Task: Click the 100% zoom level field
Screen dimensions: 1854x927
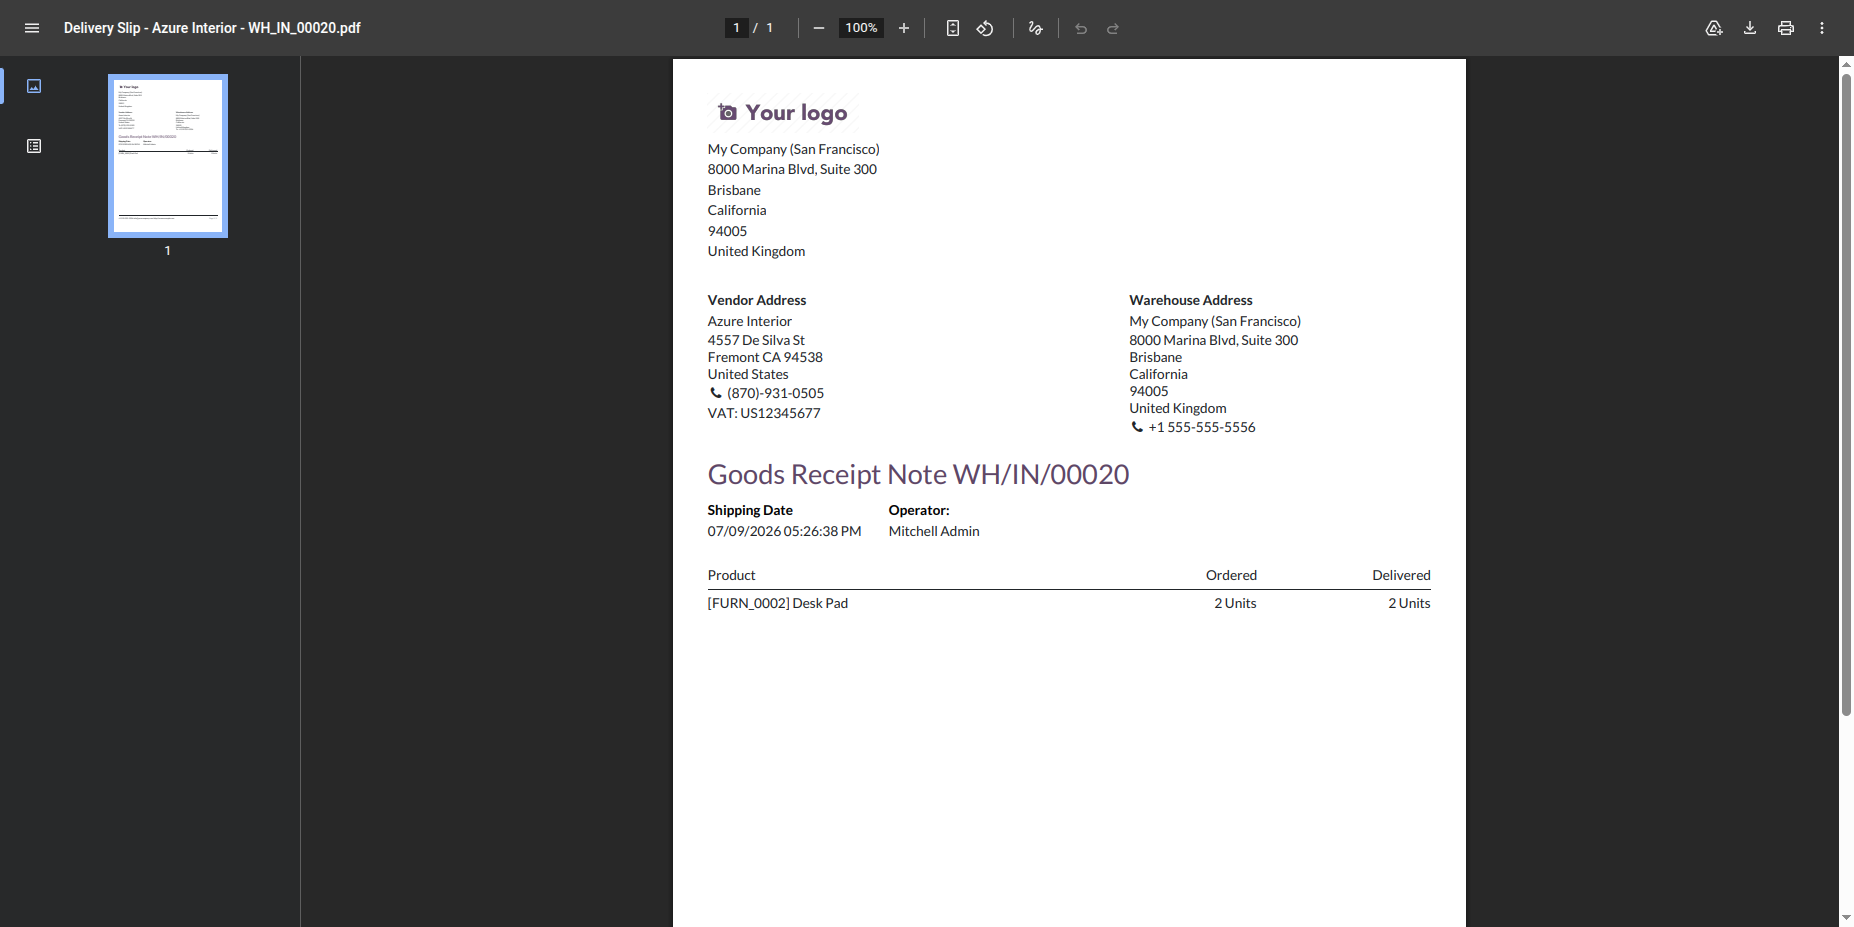Action: coord(861,28)
